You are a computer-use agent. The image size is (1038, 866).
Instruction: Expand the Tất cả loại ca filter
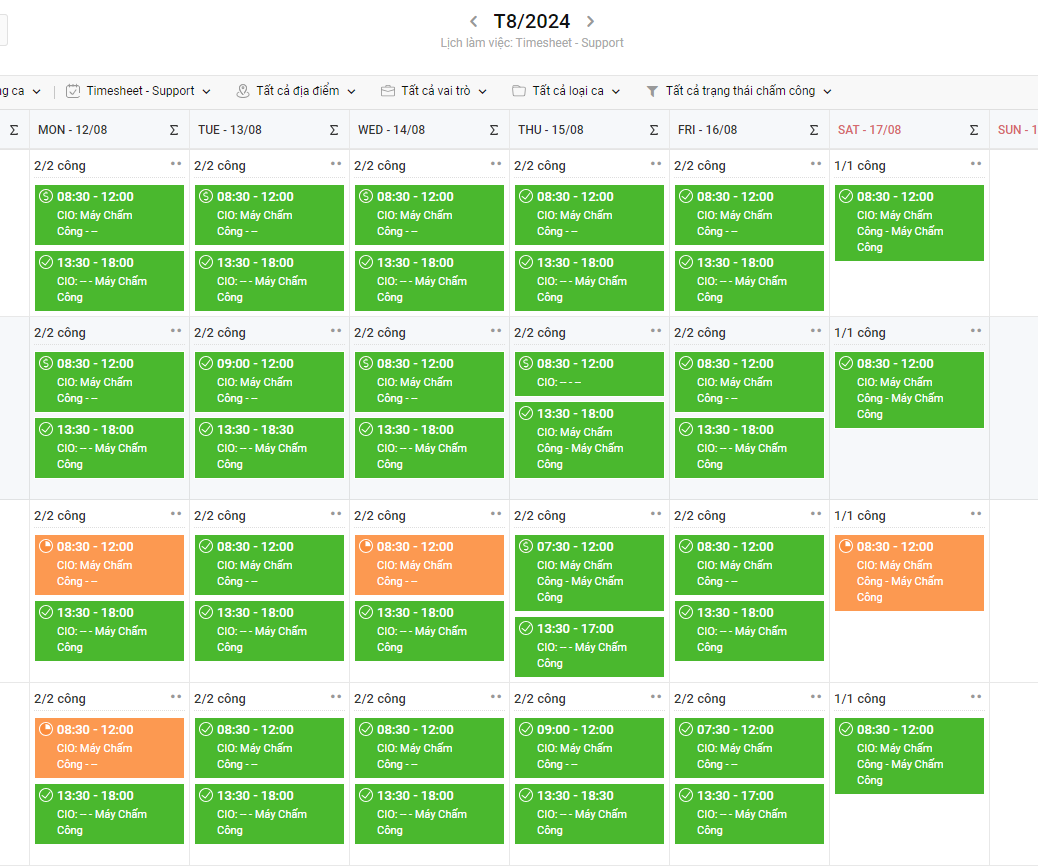click(567, 91)
